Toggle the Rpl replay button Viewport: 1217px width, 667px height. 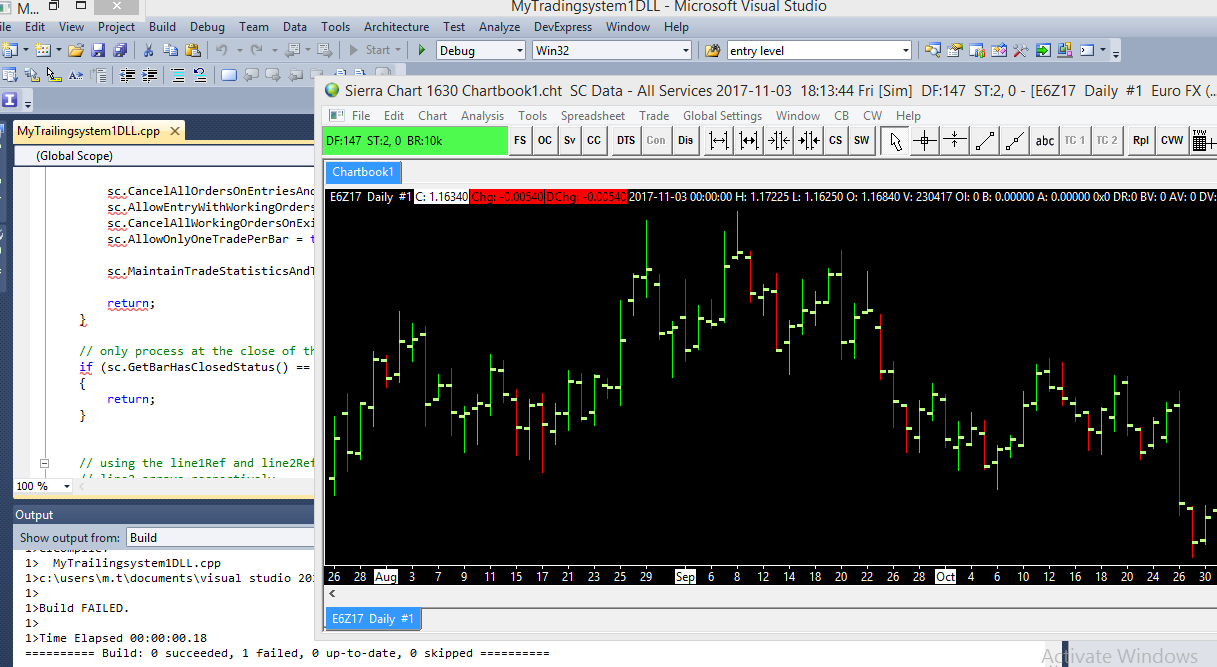1141,141
